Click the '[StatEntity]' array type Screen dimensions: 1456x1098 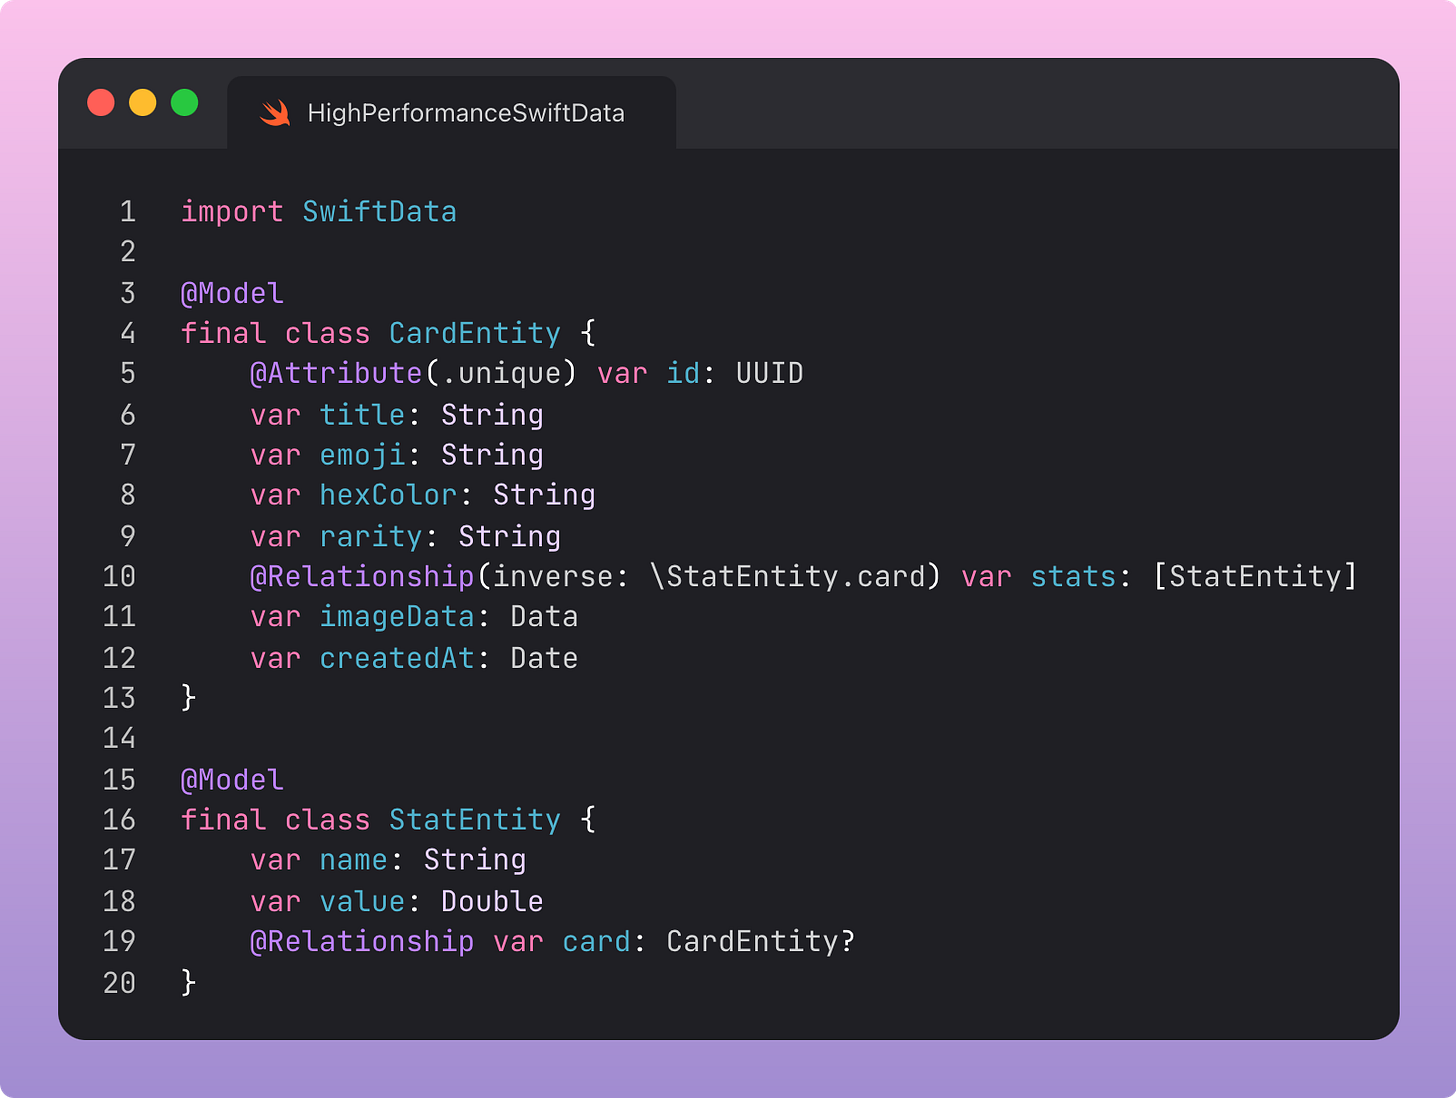[x=1255, y=577]
